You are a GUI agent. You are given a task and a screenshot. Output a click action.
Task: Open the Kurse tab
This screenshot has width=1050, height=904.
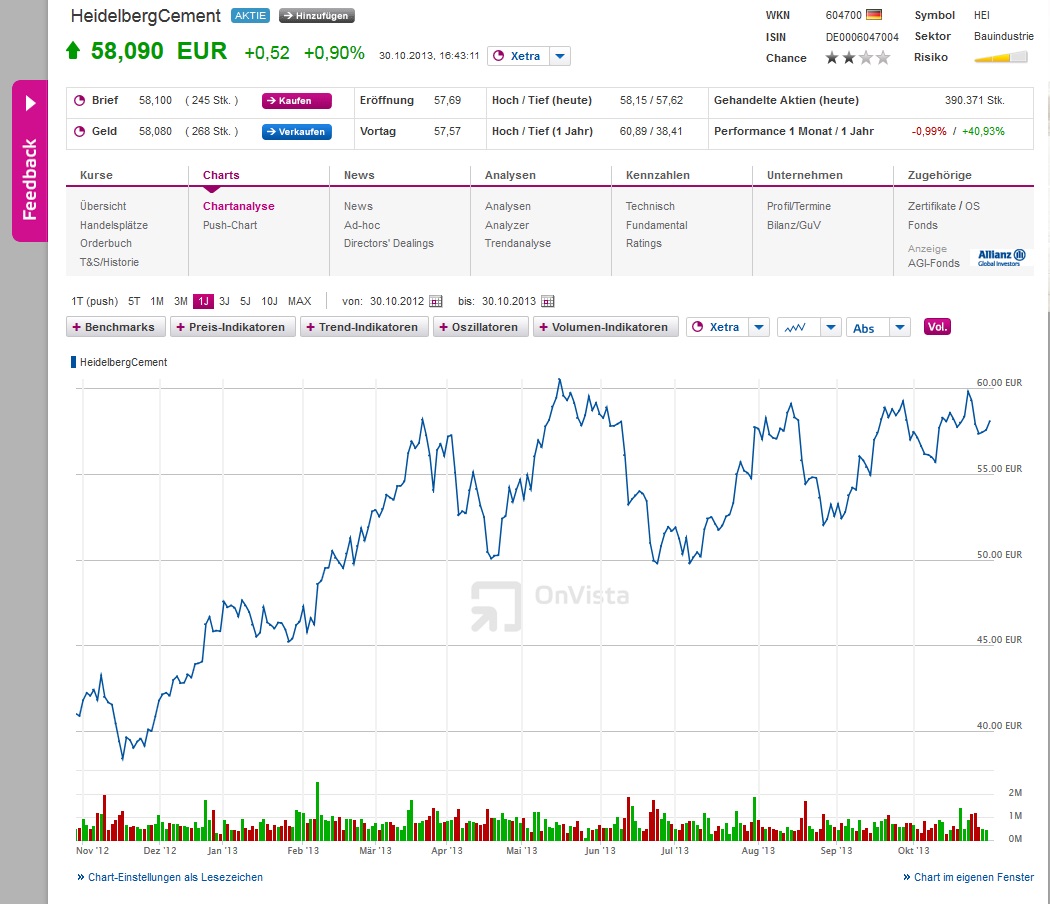coord(96,175)
